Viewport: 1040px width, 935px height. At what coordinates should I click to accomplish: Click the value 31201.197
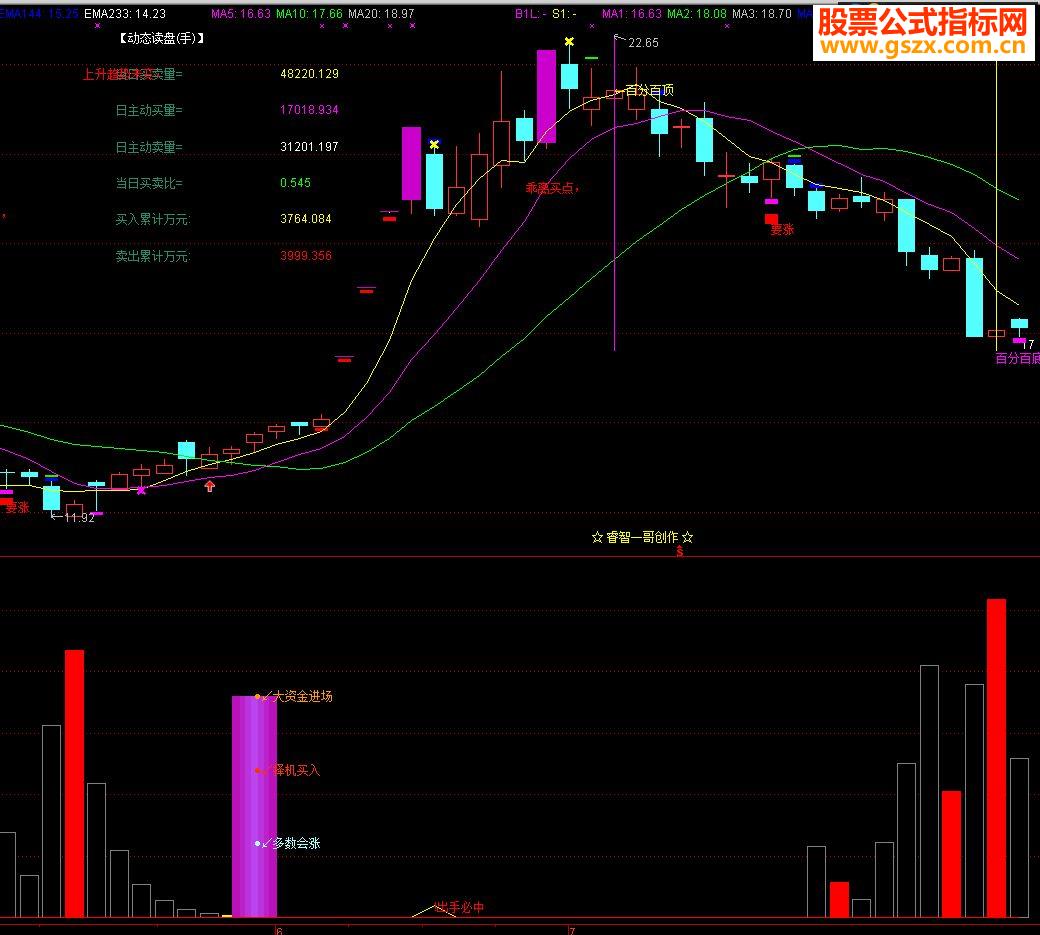[309, 147]
